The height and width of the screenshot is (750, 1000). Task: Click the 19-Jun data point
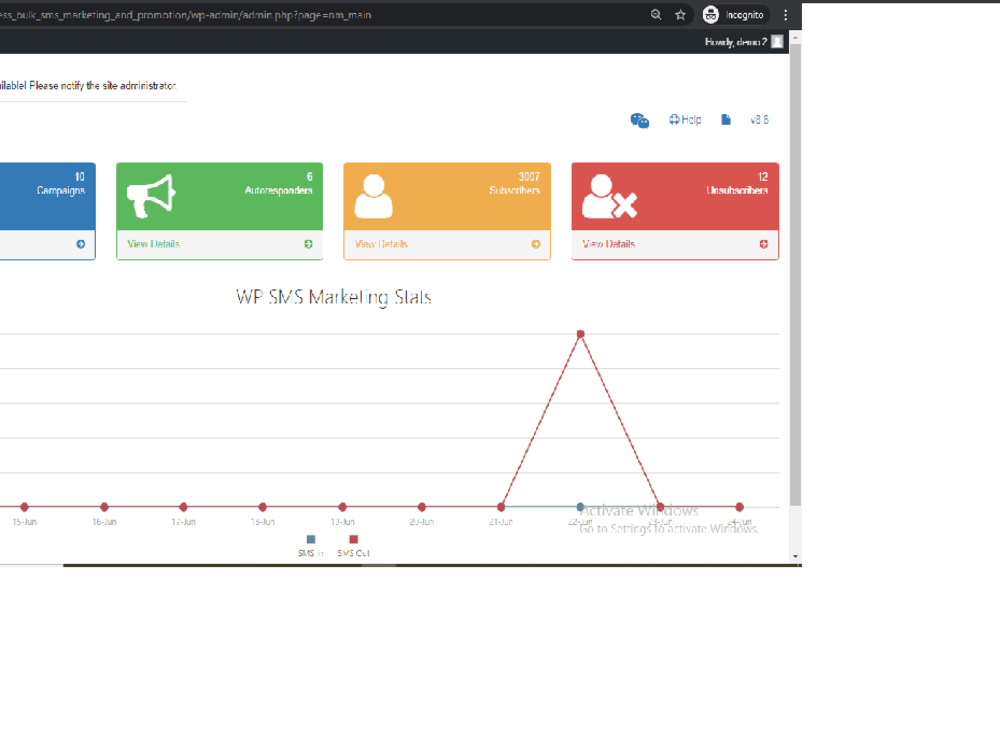pos(342,507)
